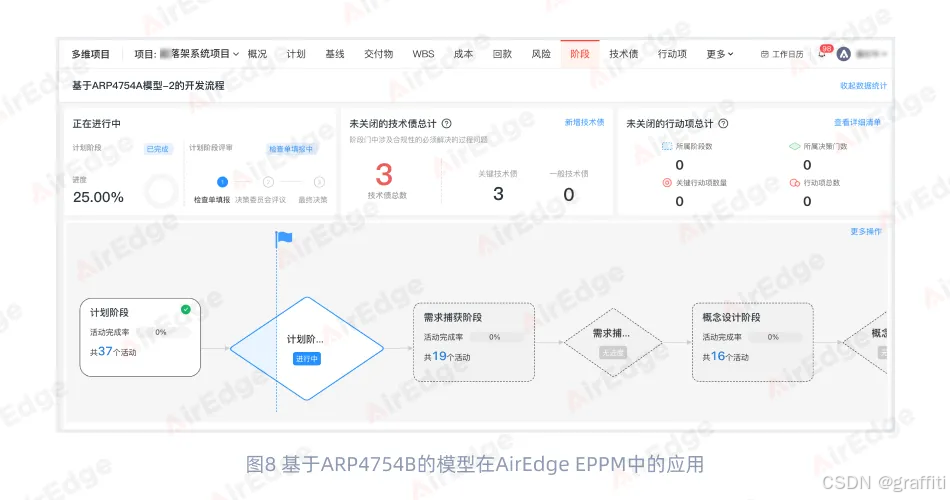950x500 pixels.
Task: Click help icon beside 未关闭的技术债总计
Action: click(x=447, y=124)
